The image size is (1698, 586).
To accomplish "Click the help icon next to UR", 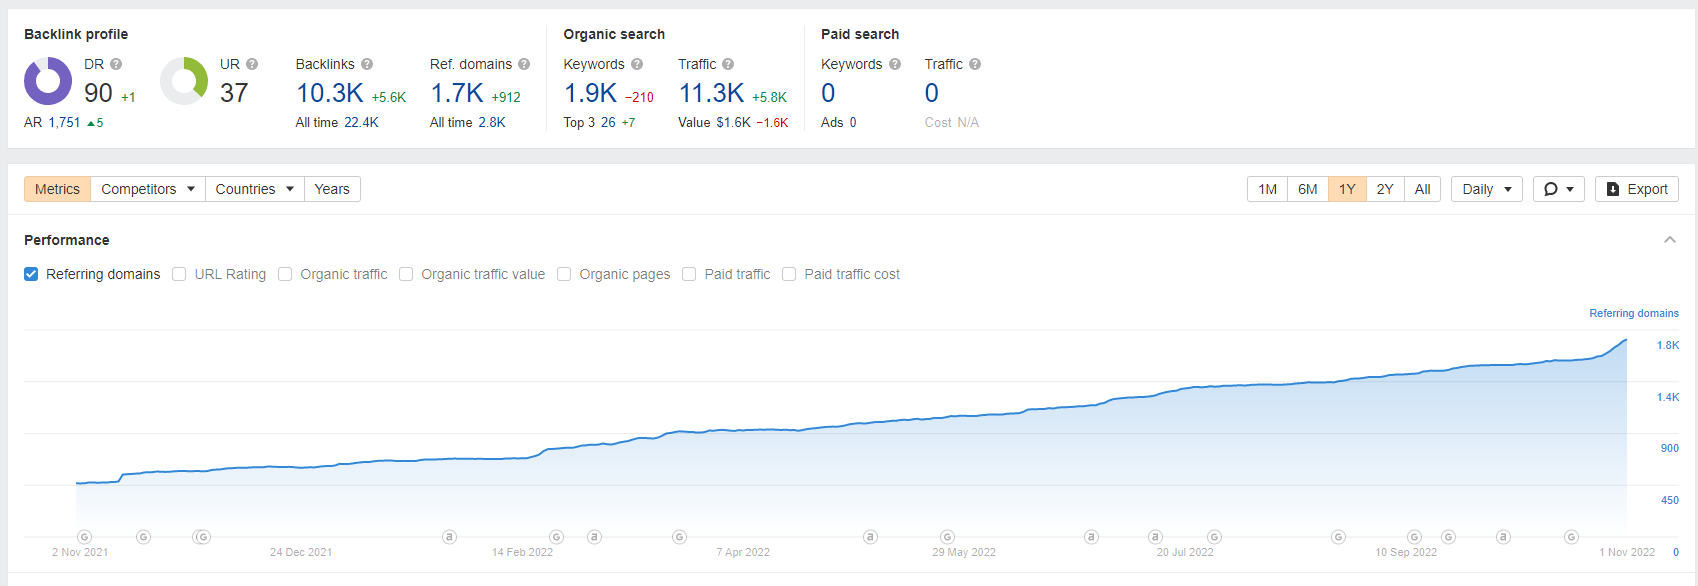I will 252,64.
